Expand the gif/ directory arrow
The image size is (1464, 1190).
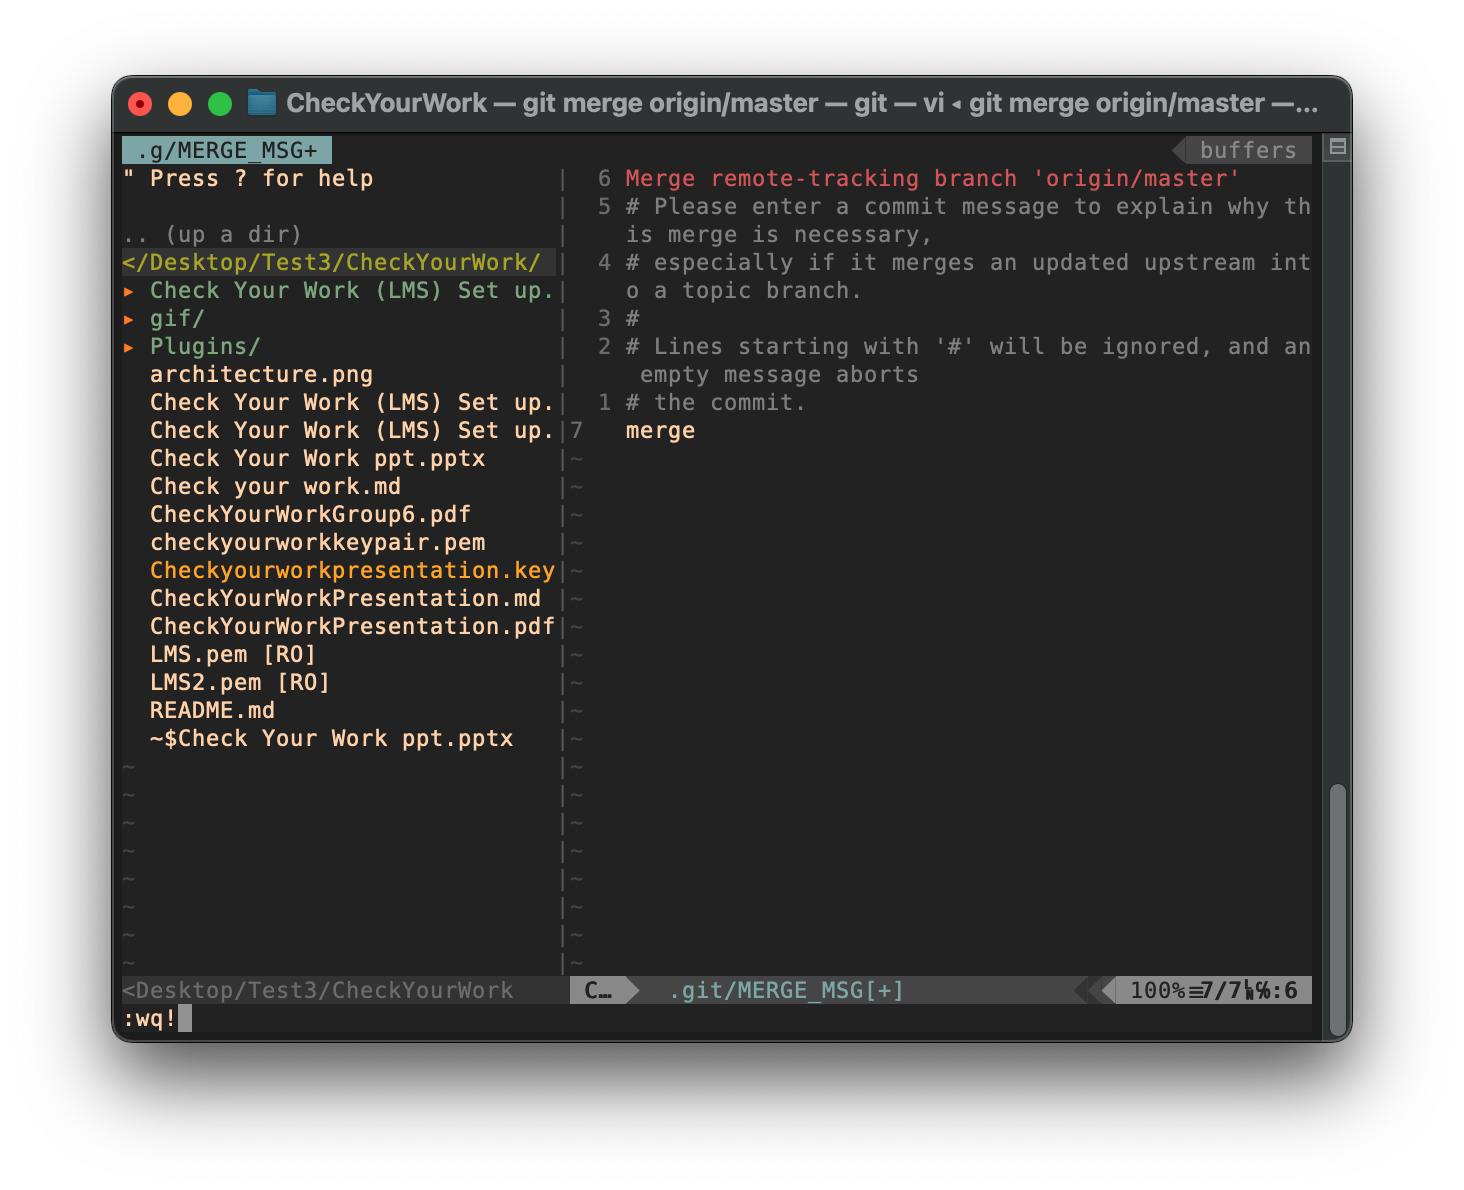click(x=129, y=319)
